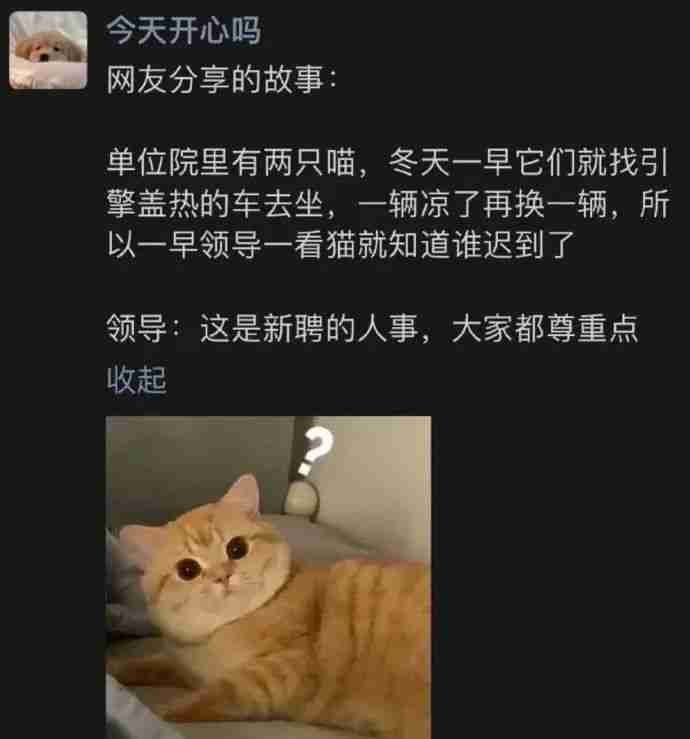
Task: Open the puppy avatar profile picture
Action: pos(48,50)
